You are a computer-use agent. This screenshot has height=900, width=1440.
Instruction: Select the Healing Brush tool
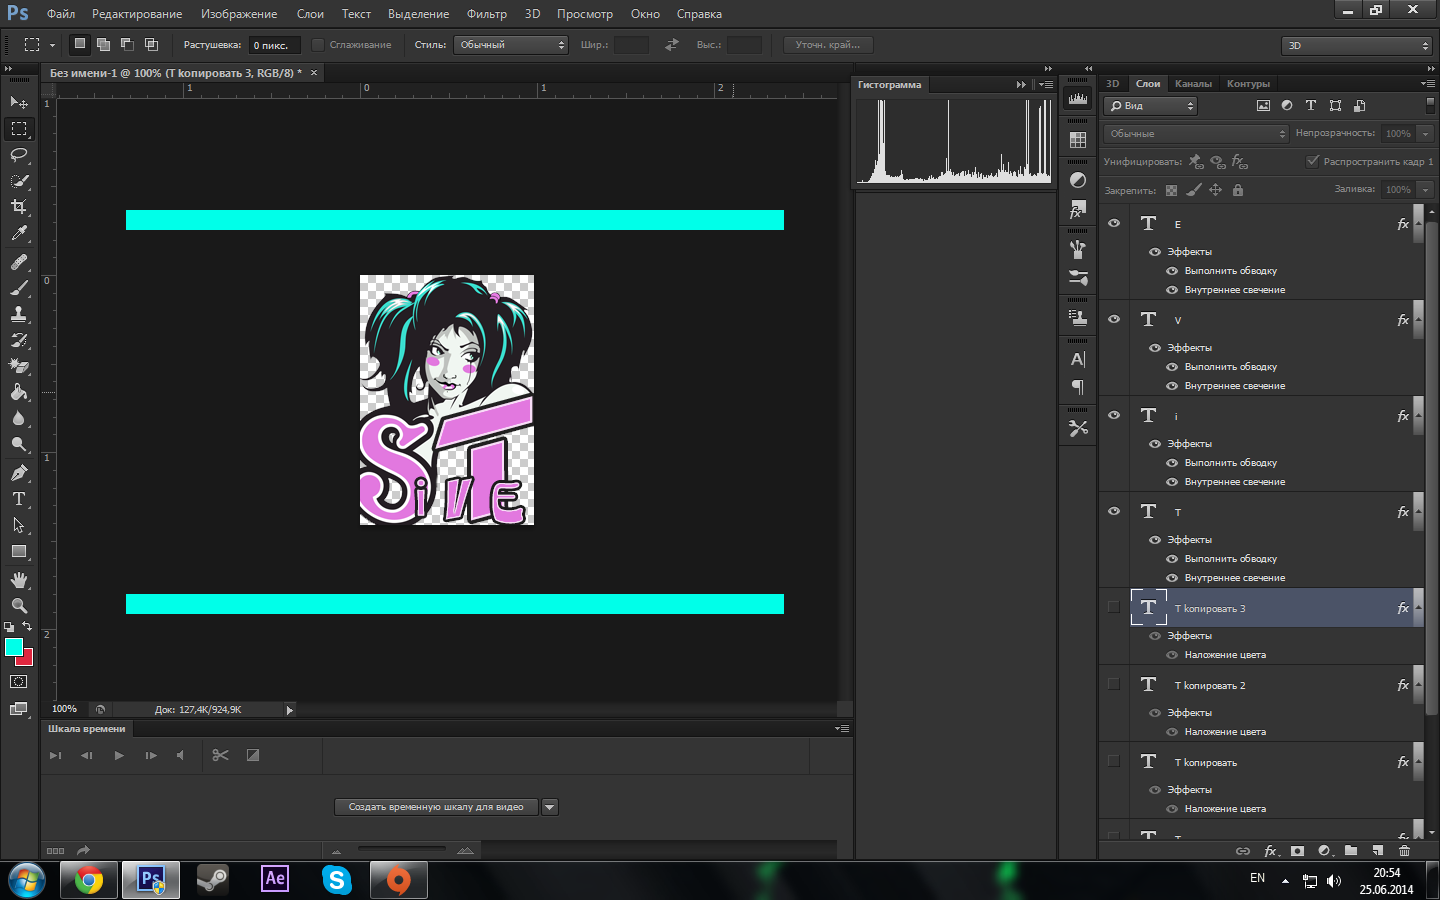click(x=19, y=261)
